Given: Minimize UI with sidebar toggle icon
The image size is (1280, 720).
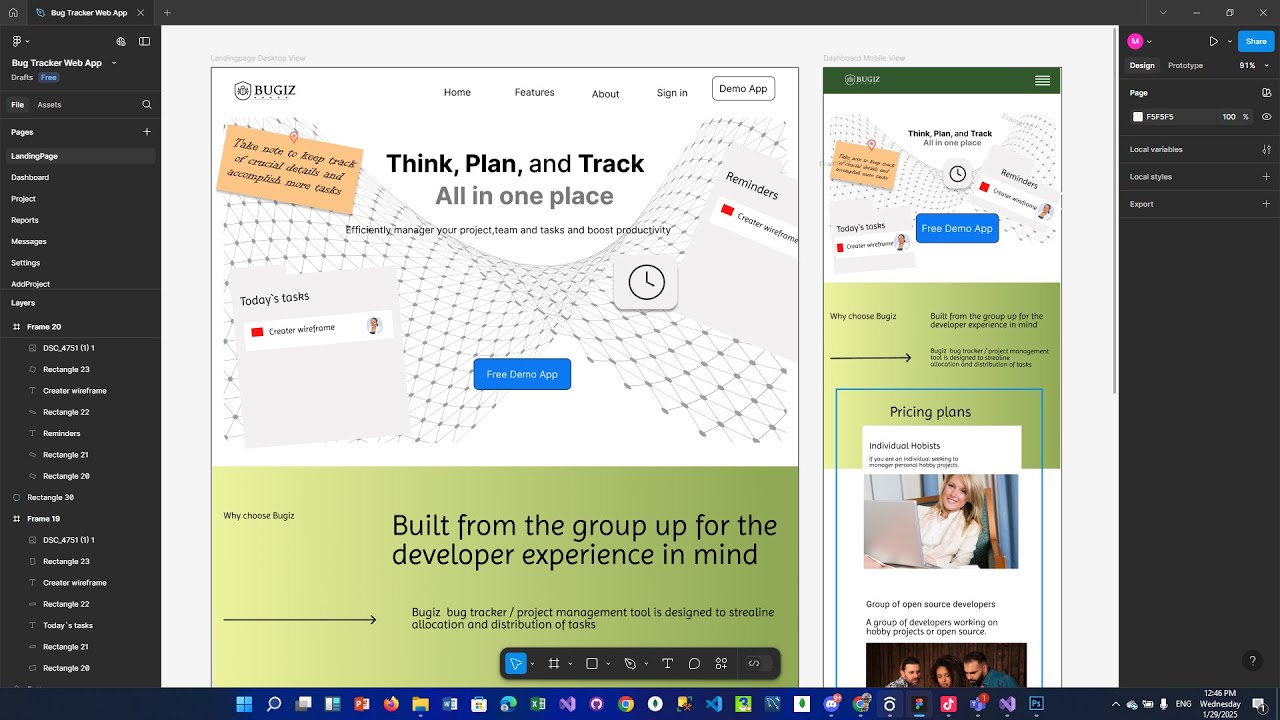Looking at the screenshot, I should (144, 41).
